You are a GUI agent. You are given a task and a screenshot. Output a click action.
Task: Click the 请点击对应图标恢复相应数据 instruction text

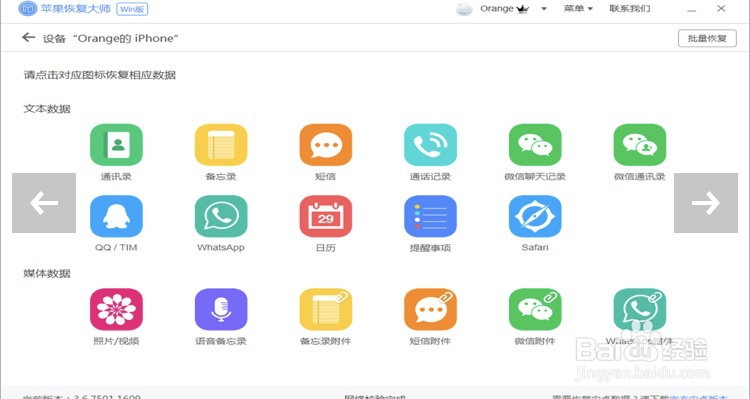point(100,75)
